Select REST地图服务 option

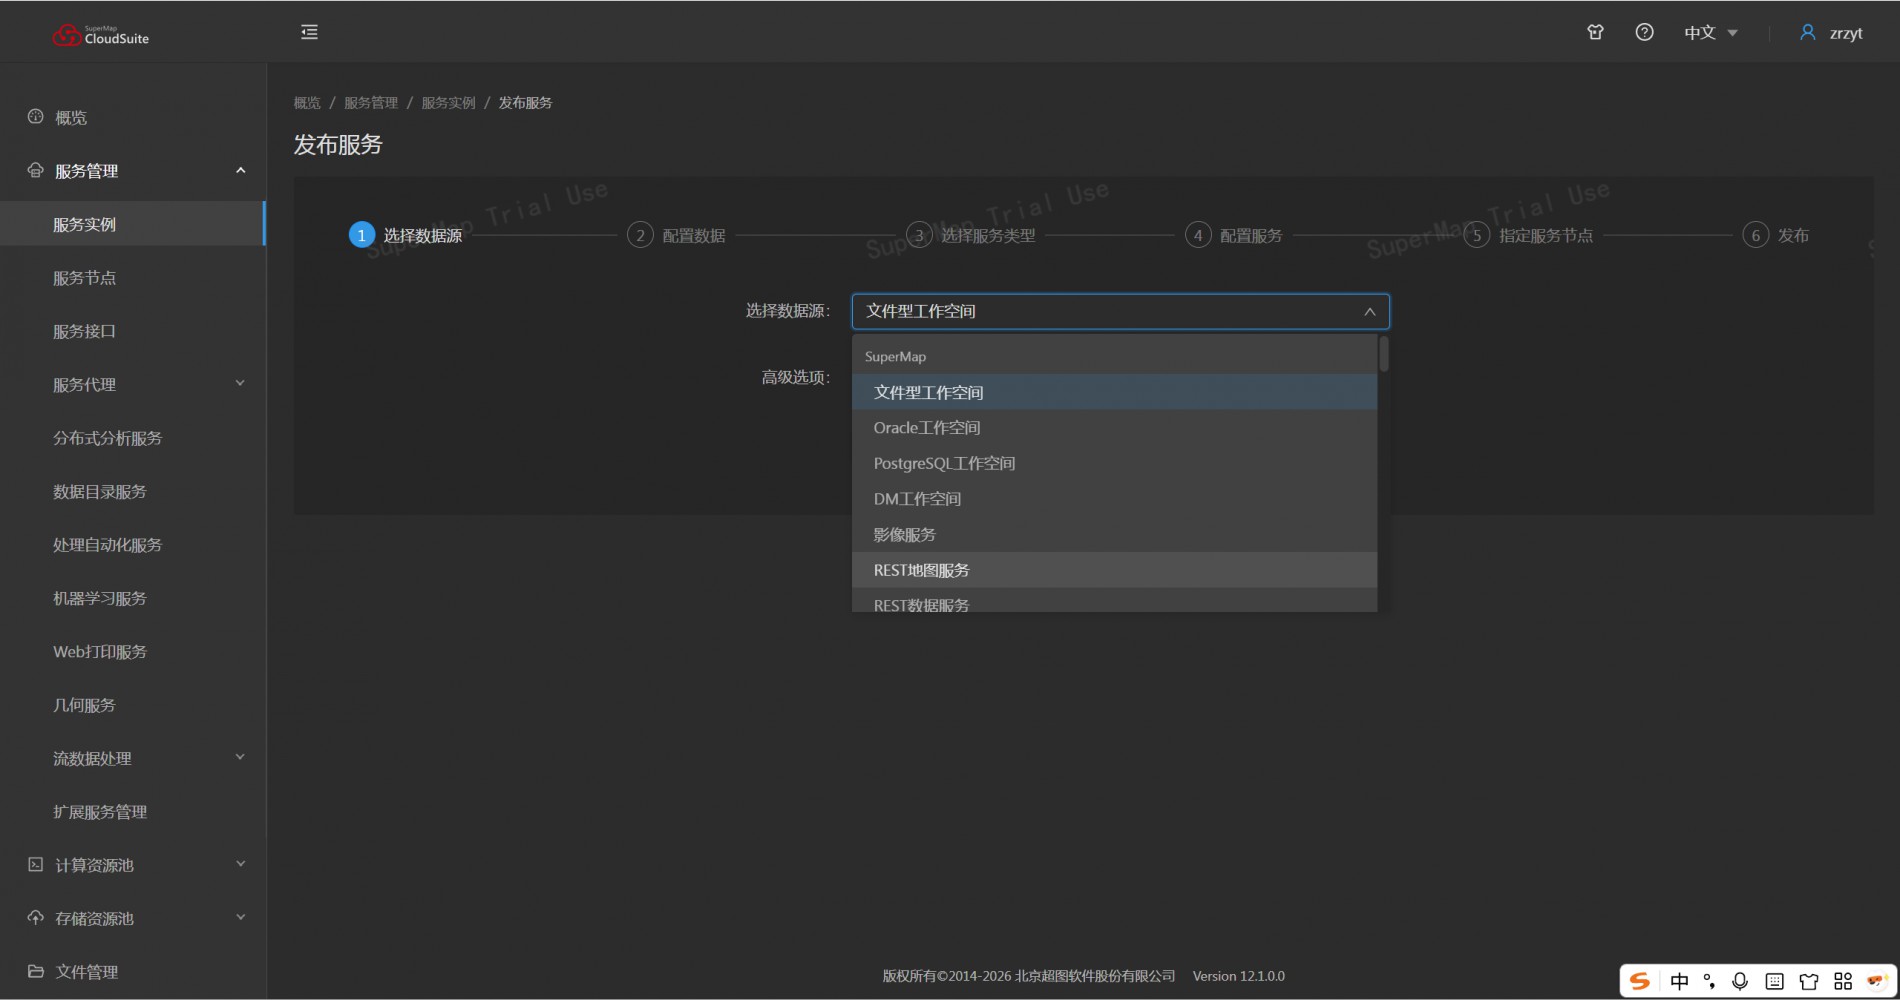click(x=1114, y=570)
